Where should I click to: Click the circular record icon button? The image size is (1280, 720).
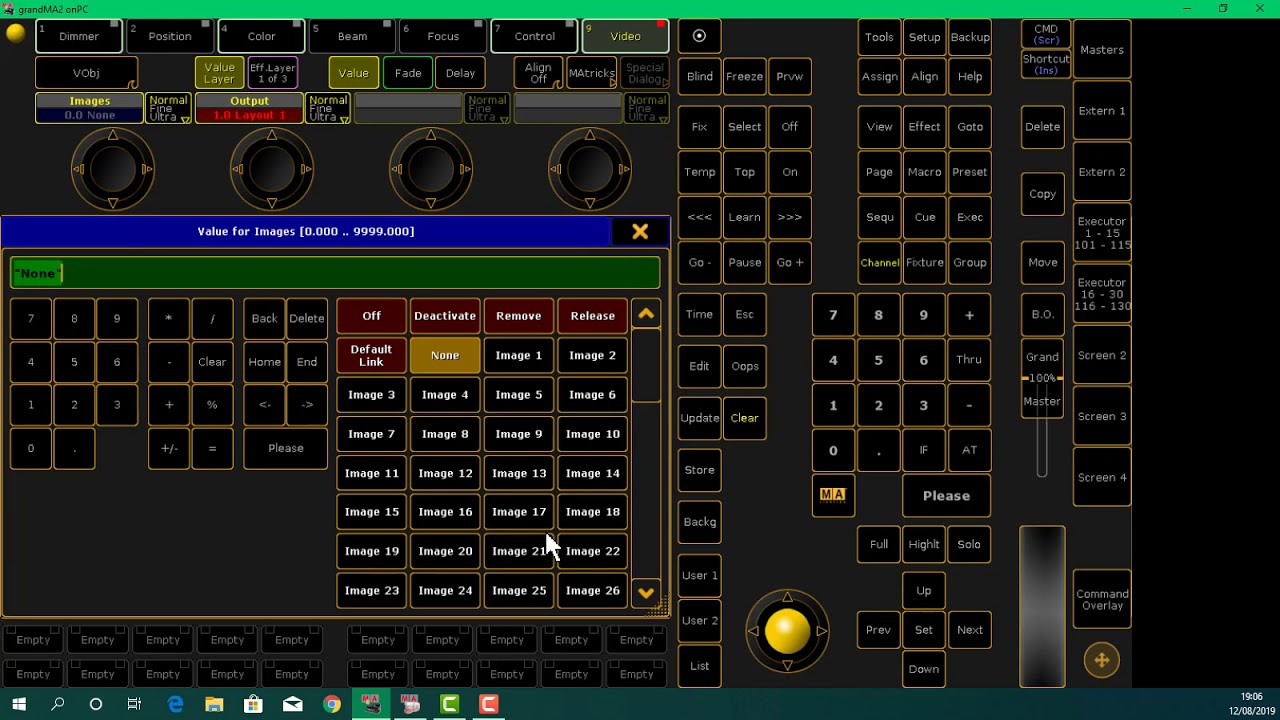point(699,36)
